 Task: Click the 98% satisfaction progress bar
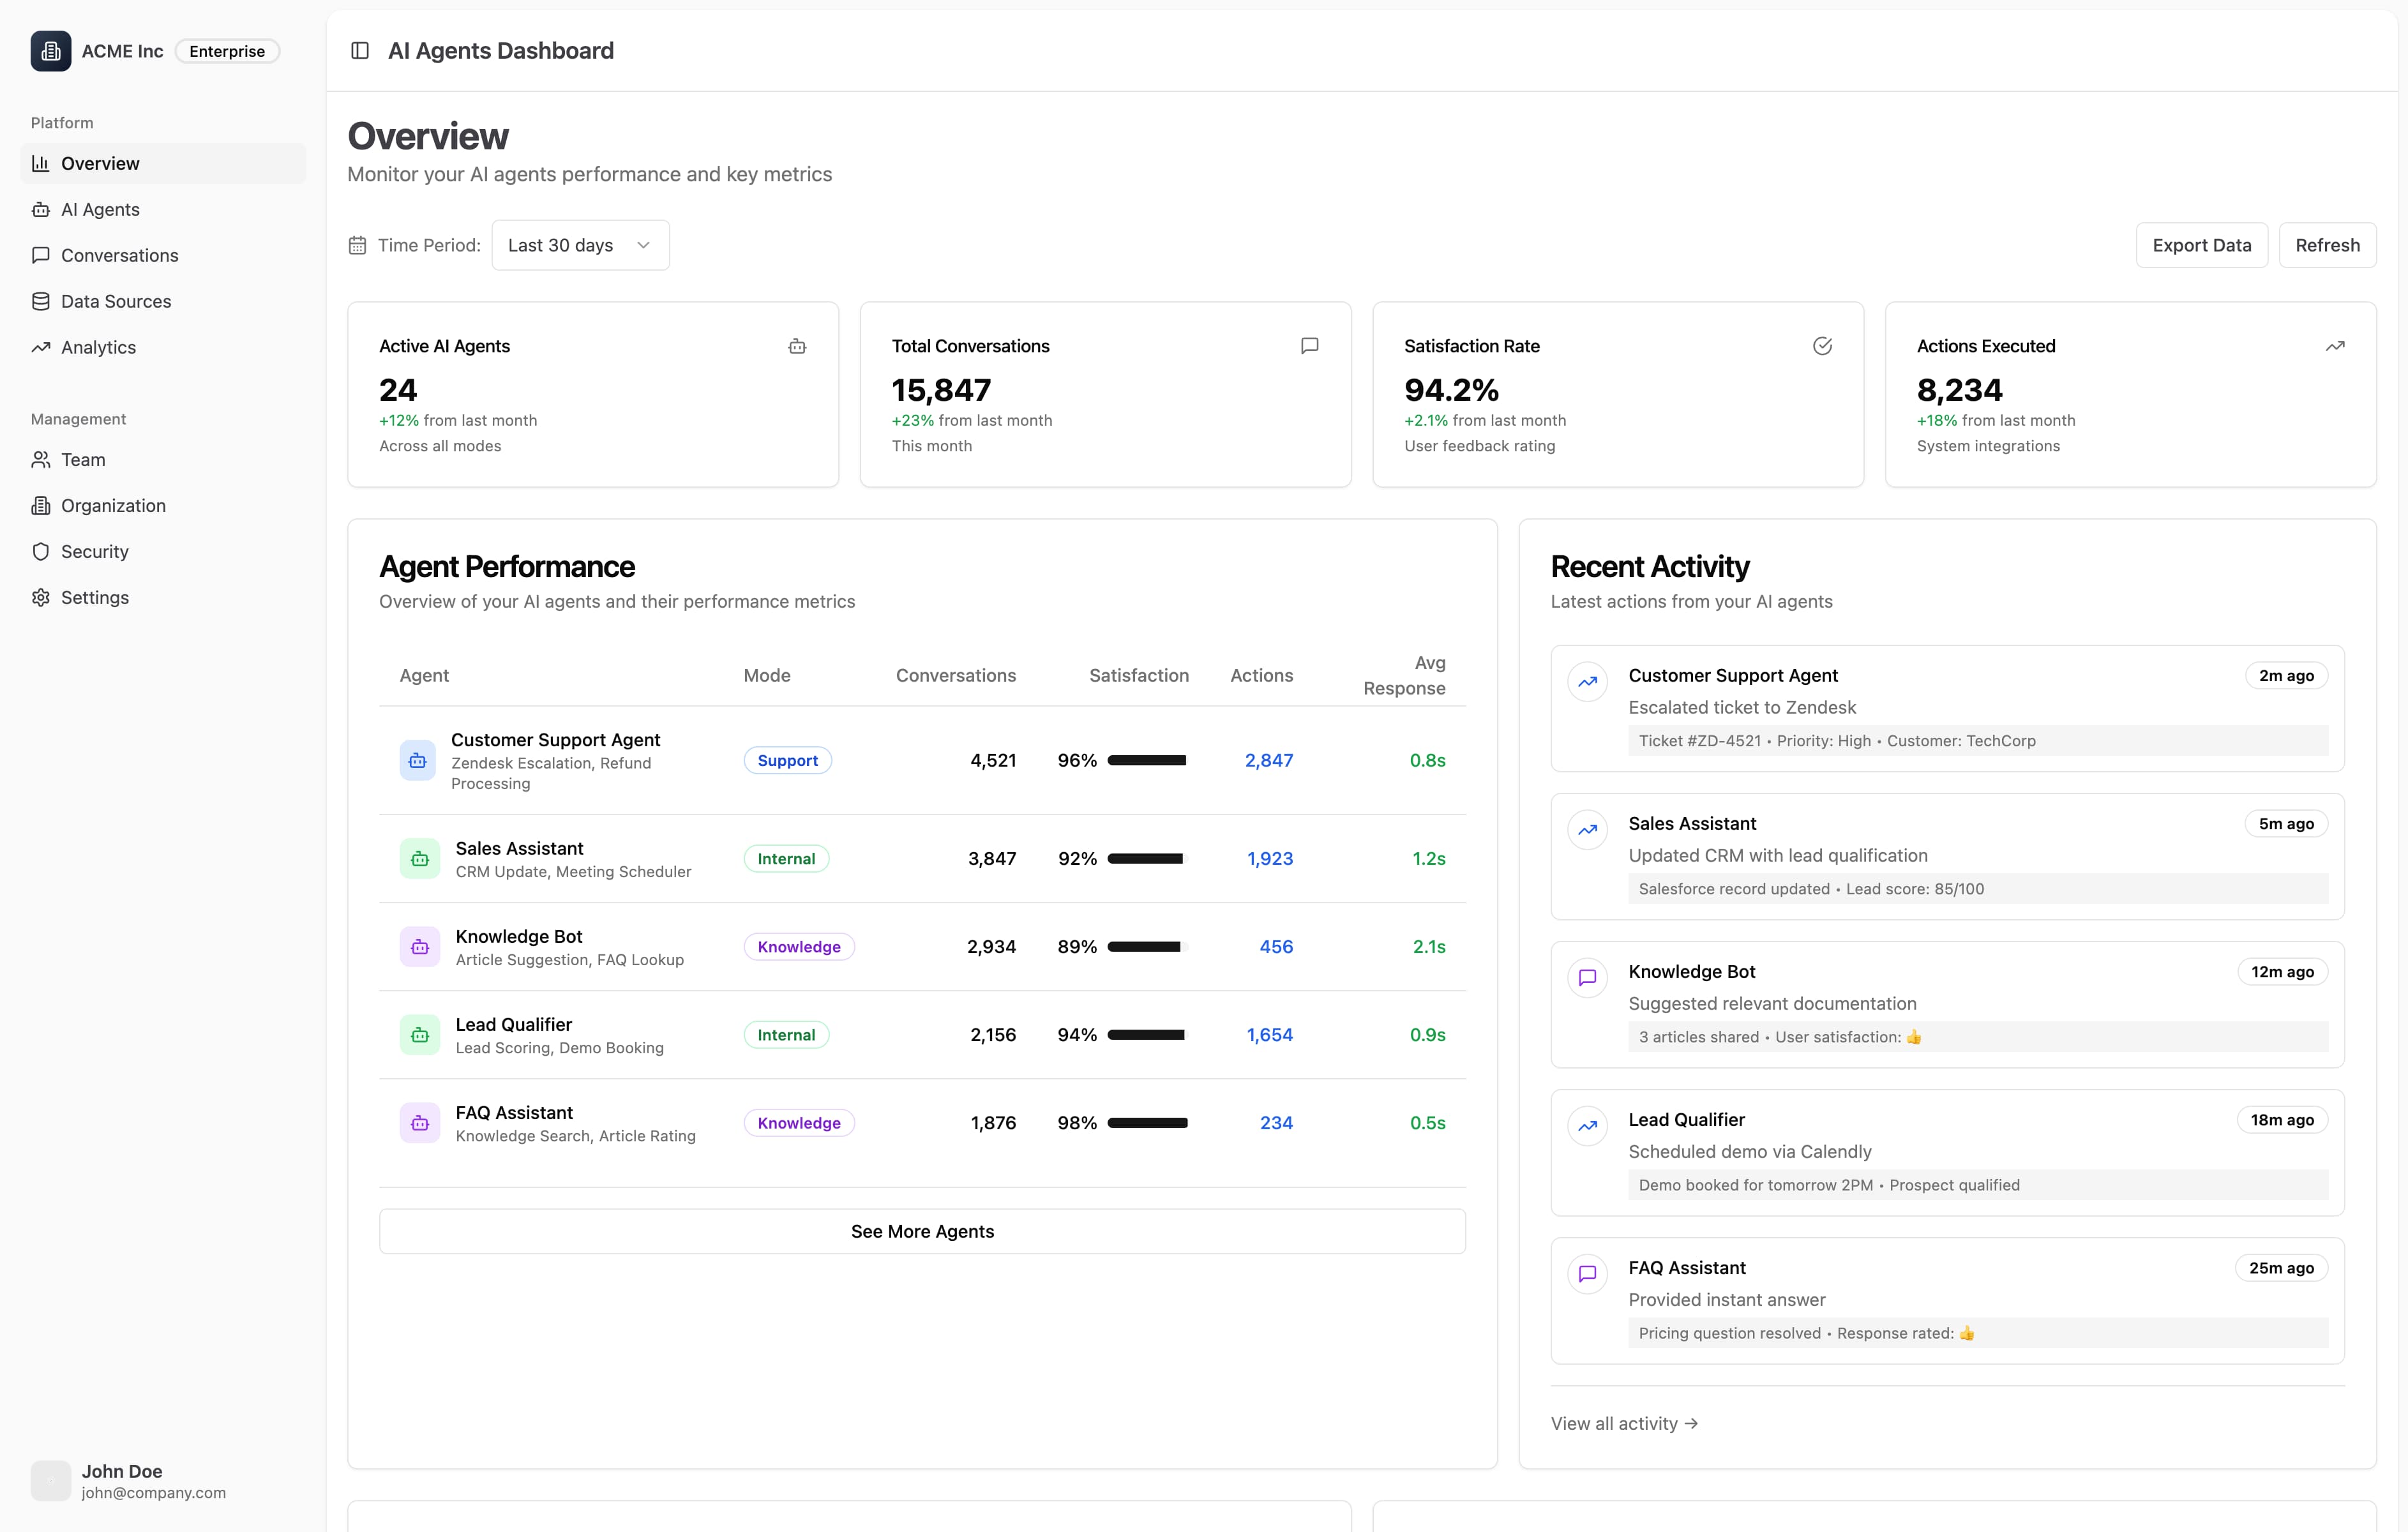click(x=1148, y=1123)
